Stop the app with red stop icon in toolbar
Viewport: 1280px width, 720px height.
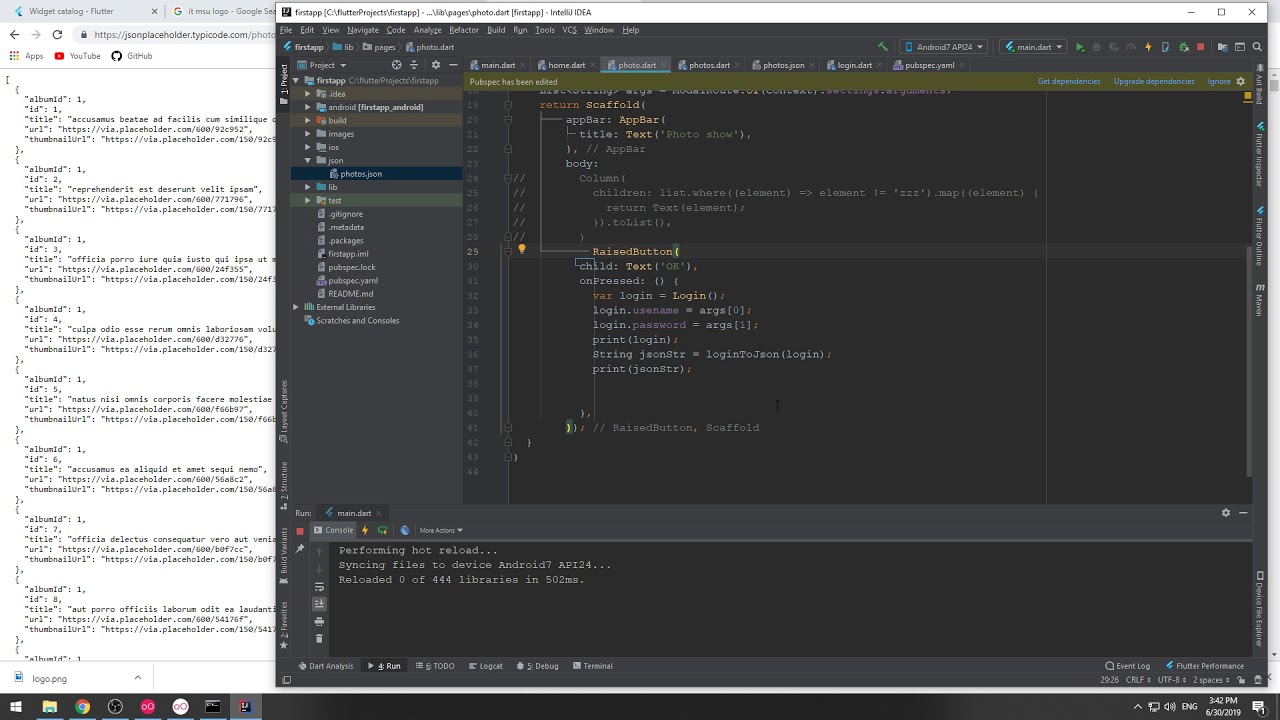1200,47
